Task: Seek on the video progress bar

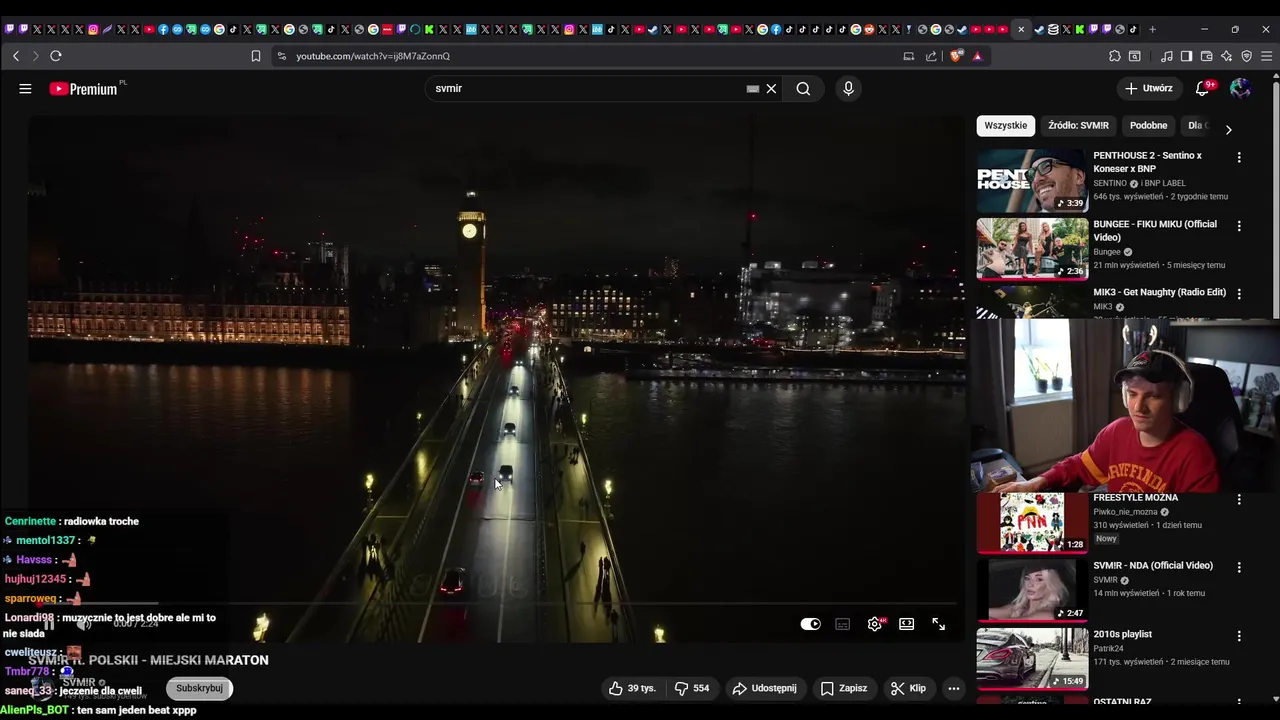Action: coord(495,603)
